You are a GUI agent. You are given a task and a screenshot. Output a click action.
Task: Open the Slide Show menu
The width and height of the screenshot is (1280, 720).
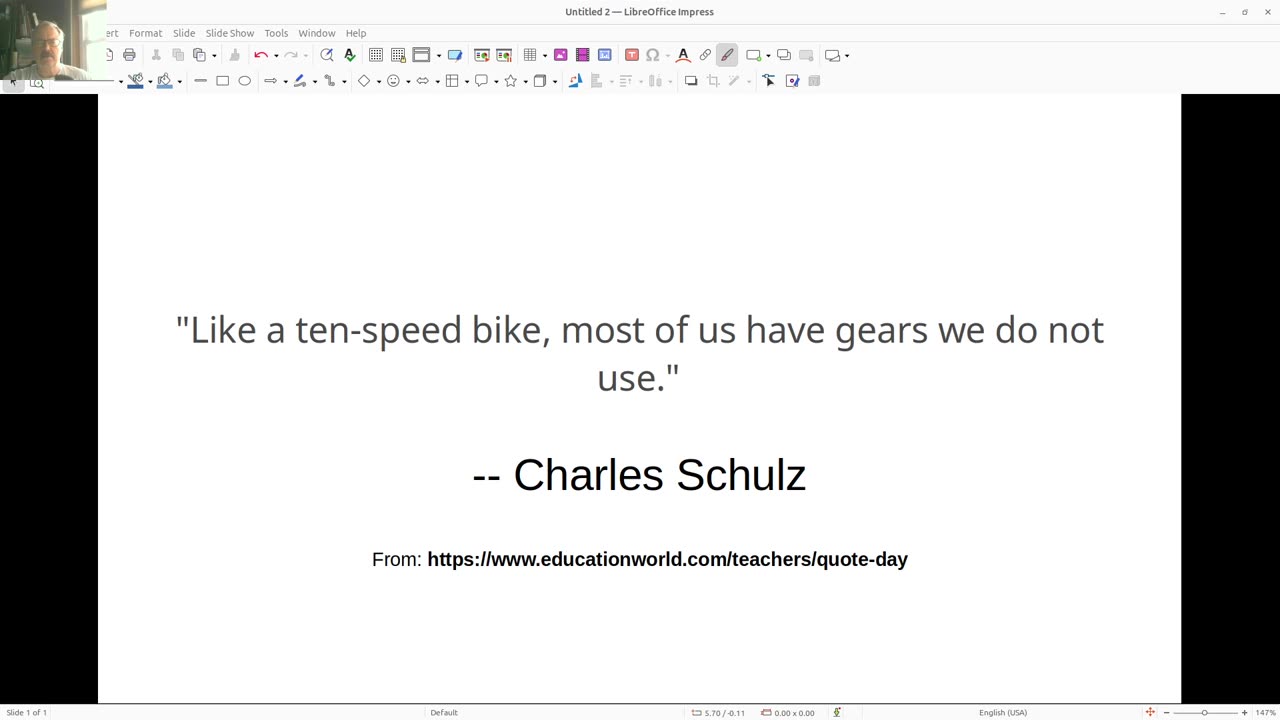pos(230,33)
